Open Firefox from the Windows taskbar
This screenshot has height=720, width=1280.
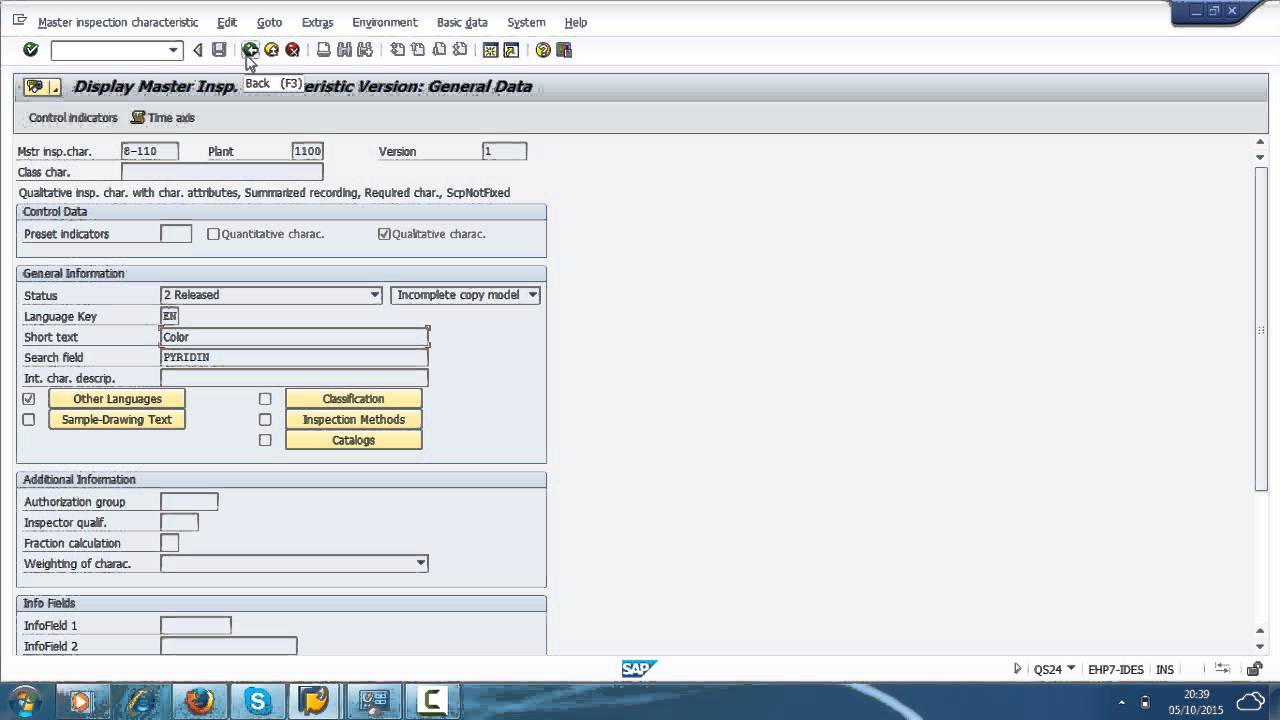[x=200, y=701]
